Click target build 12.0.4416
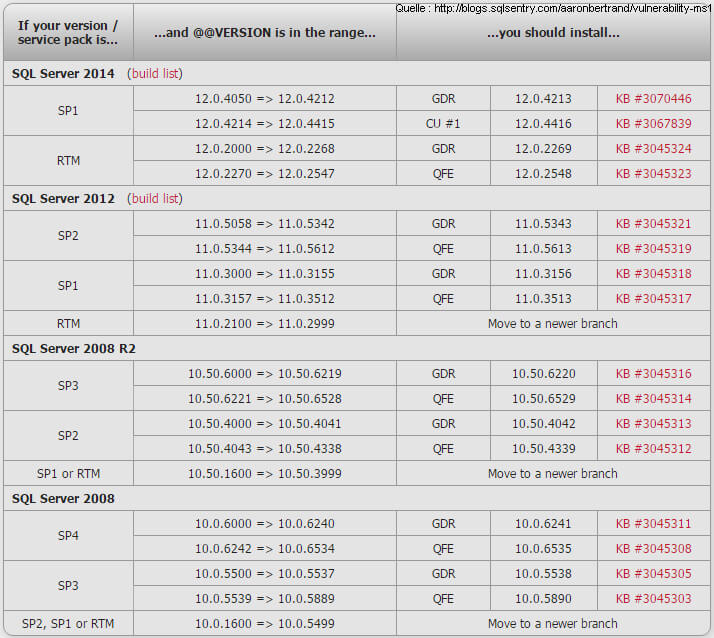This screenshot has width=714, height=638. click(x=543, y=124)
